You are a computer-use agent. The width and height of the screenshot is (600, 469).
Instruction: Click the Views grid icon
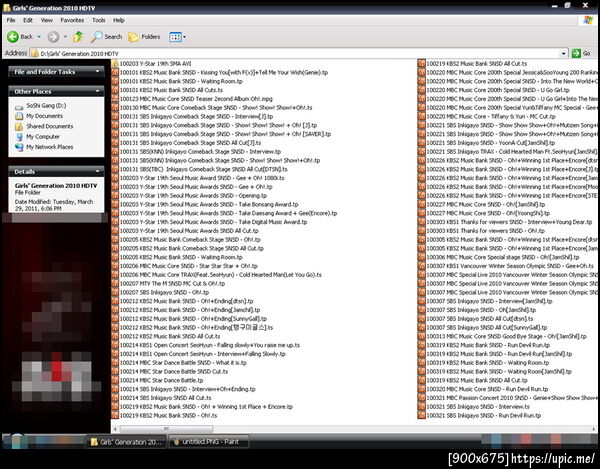(175, 37)
